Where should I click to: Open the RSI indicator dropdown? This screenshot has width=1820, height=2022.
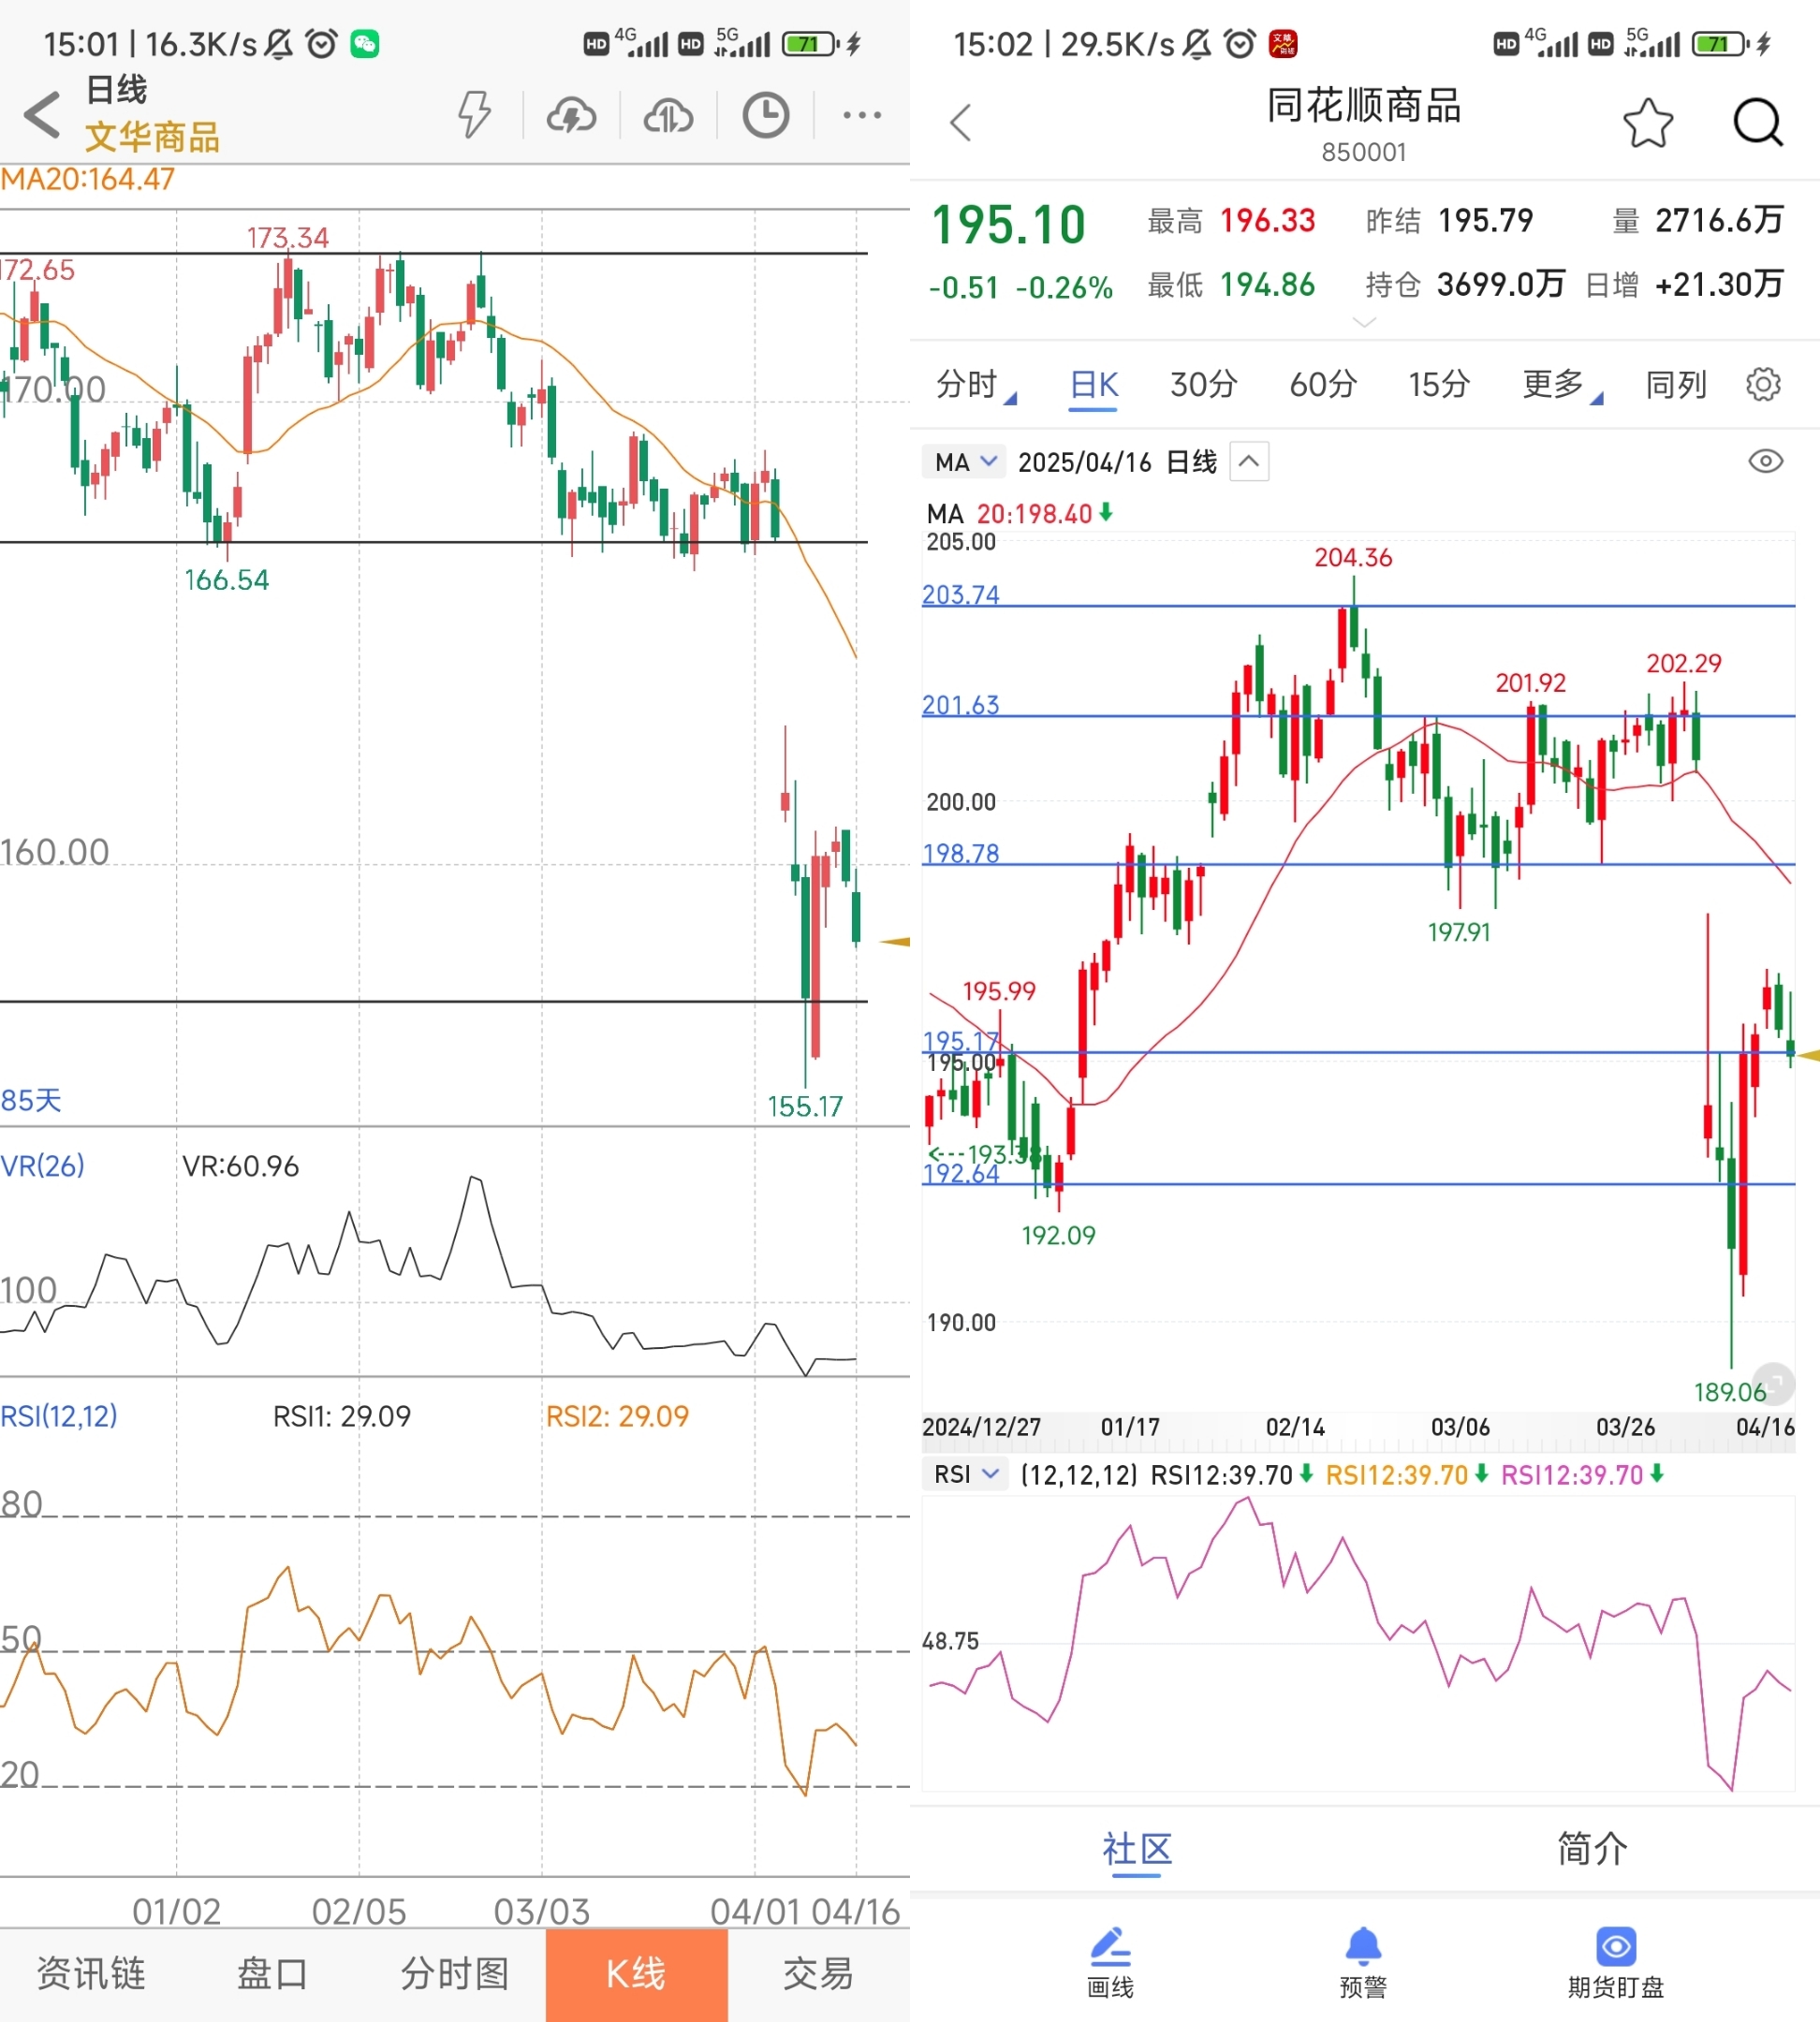[x=965, y=1474]
